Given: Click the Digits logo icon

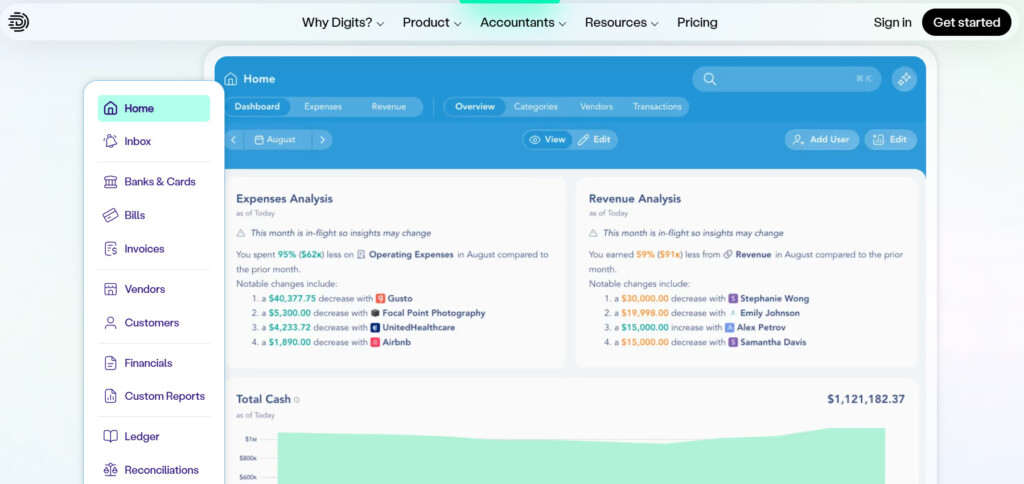Looking at the screenshot, I should tap(18, 22).
